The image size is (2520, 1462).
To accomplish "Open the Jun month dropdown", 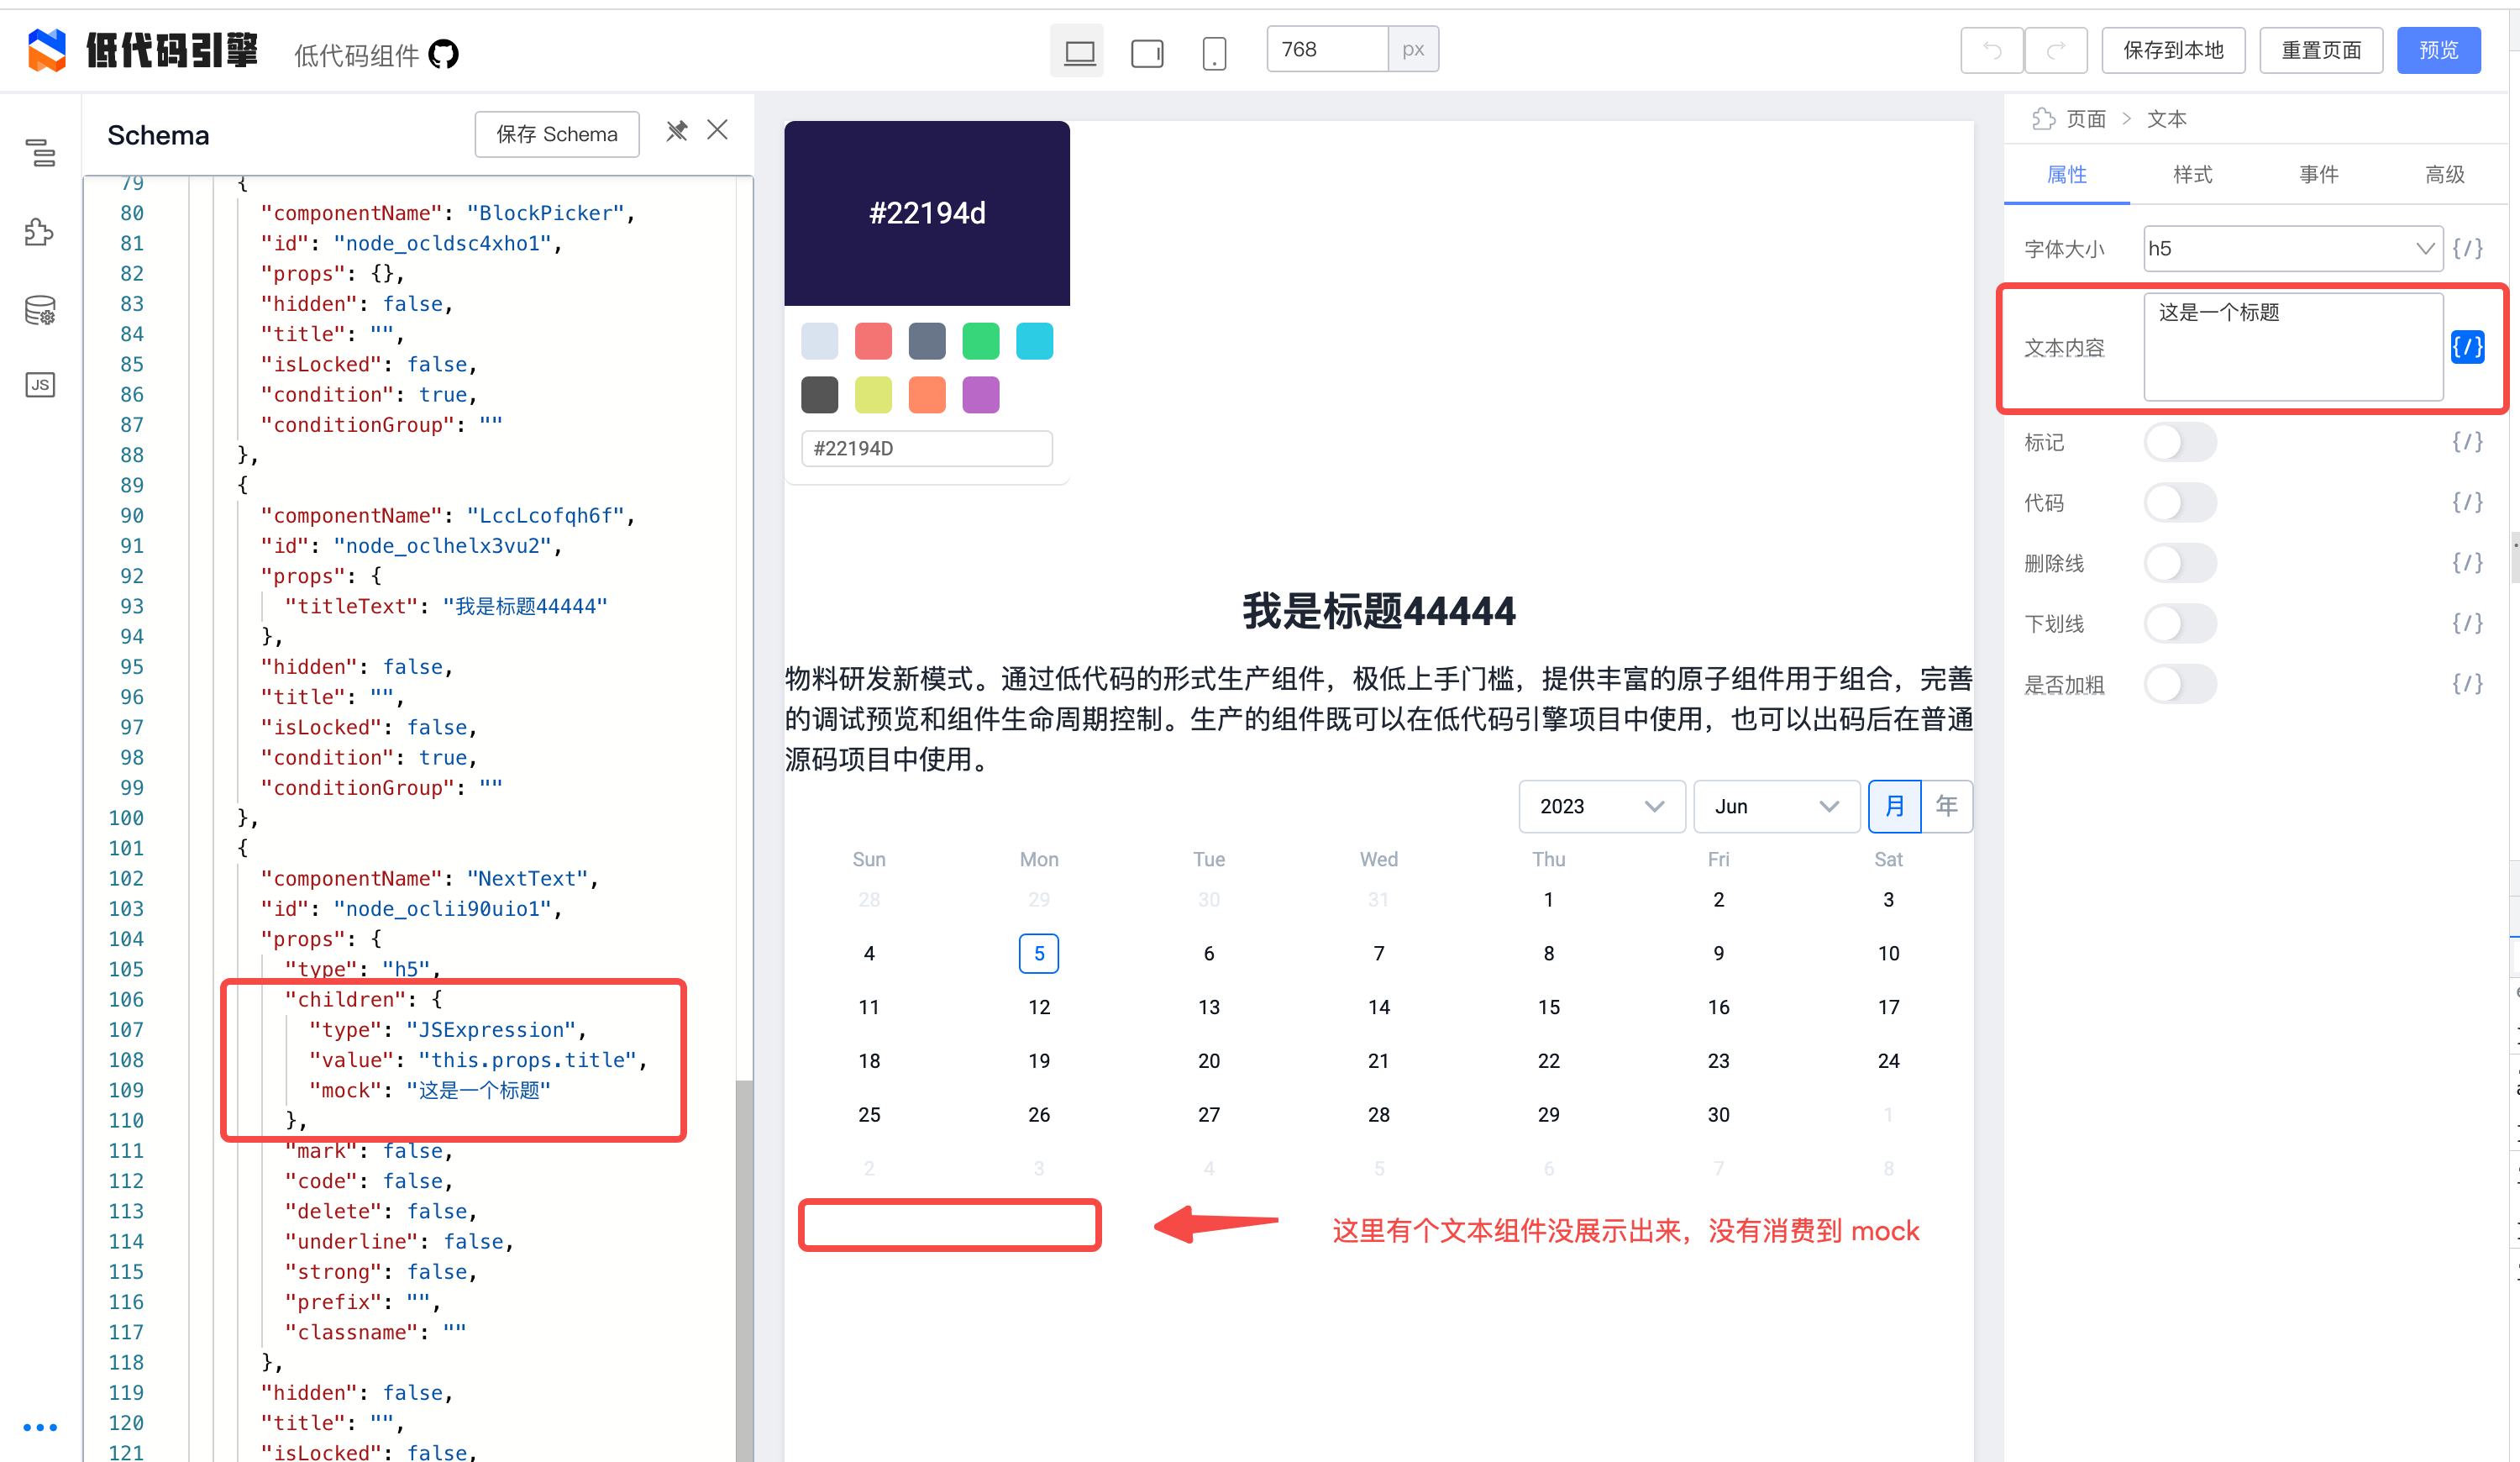I will 1777,806.
